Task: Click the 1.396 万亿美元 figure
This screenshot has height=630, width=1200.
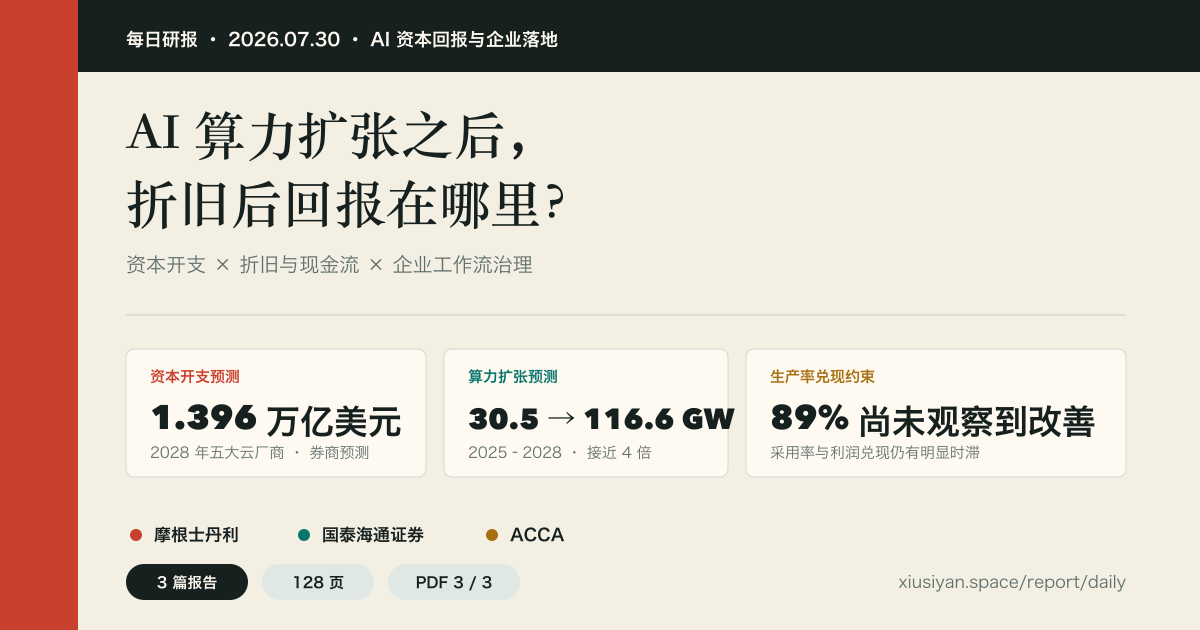Action: tap(276, 420)
